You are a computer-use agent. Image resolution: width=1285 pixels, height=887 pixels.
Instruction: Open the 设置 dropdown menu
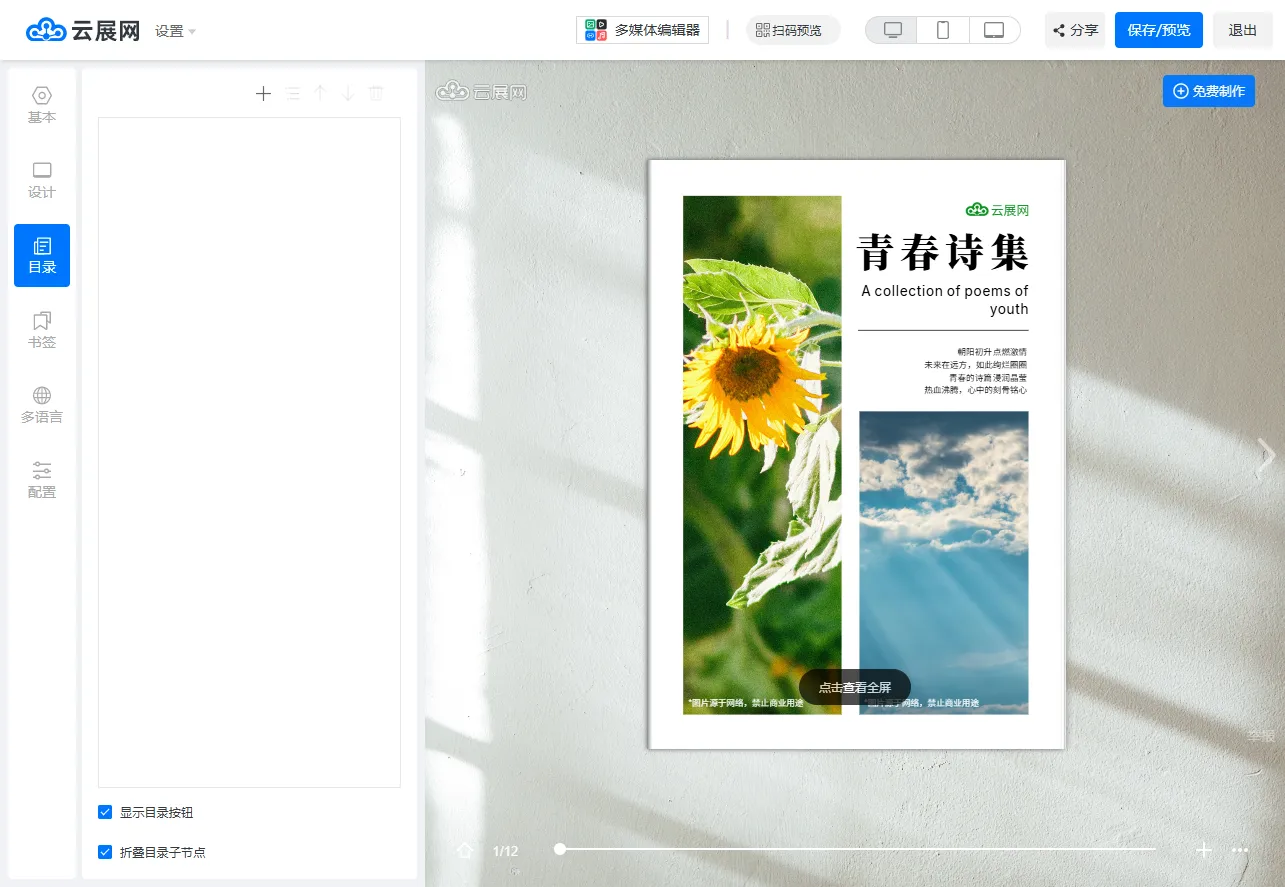coord(175,31)
